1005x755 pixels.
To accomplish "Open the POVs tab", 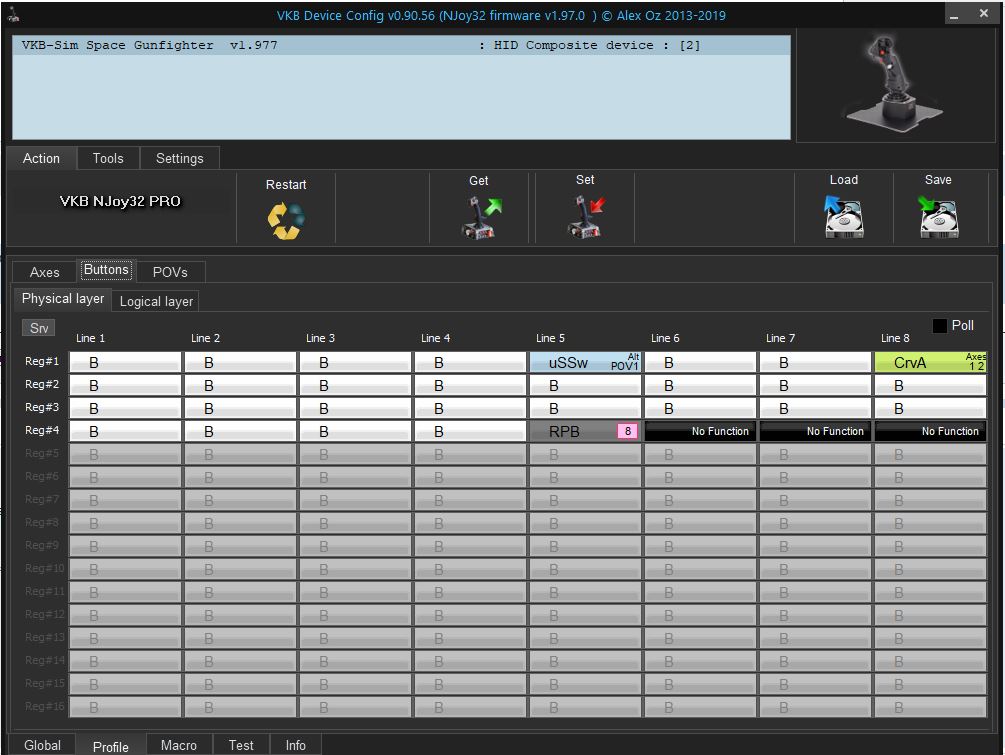I will pyautogui.click(x=170, y=272).
